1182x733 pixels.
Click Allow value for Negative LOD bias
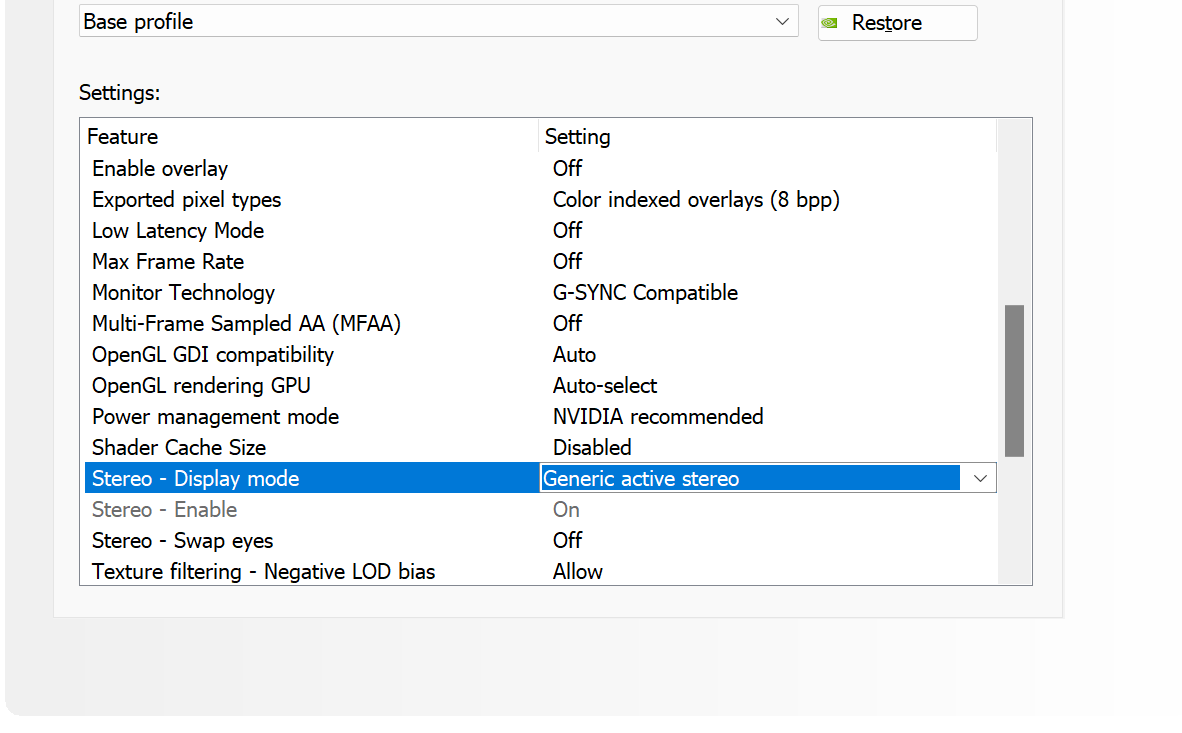pyautogui.click(x=577, y=572)
